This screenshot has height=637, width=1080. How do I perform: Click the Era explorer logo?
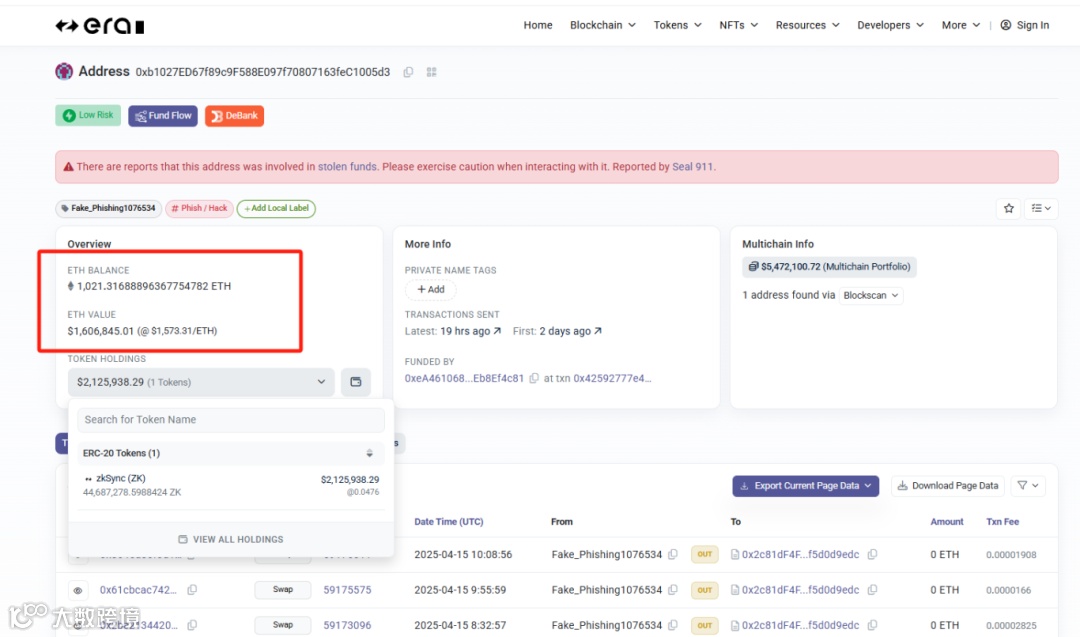coord(100,26)
